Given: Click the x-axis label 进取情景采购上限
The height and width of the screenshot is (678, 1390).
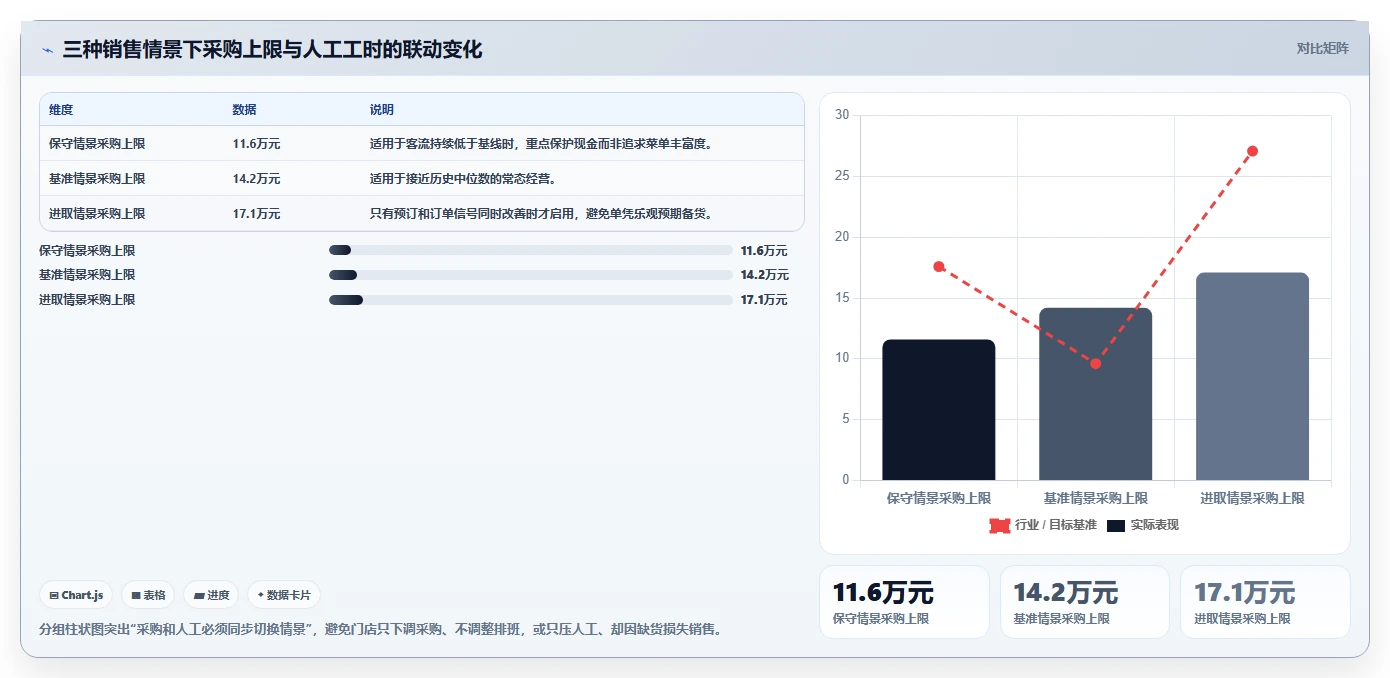Looking at the screenshot, I should coord(1253,498).
